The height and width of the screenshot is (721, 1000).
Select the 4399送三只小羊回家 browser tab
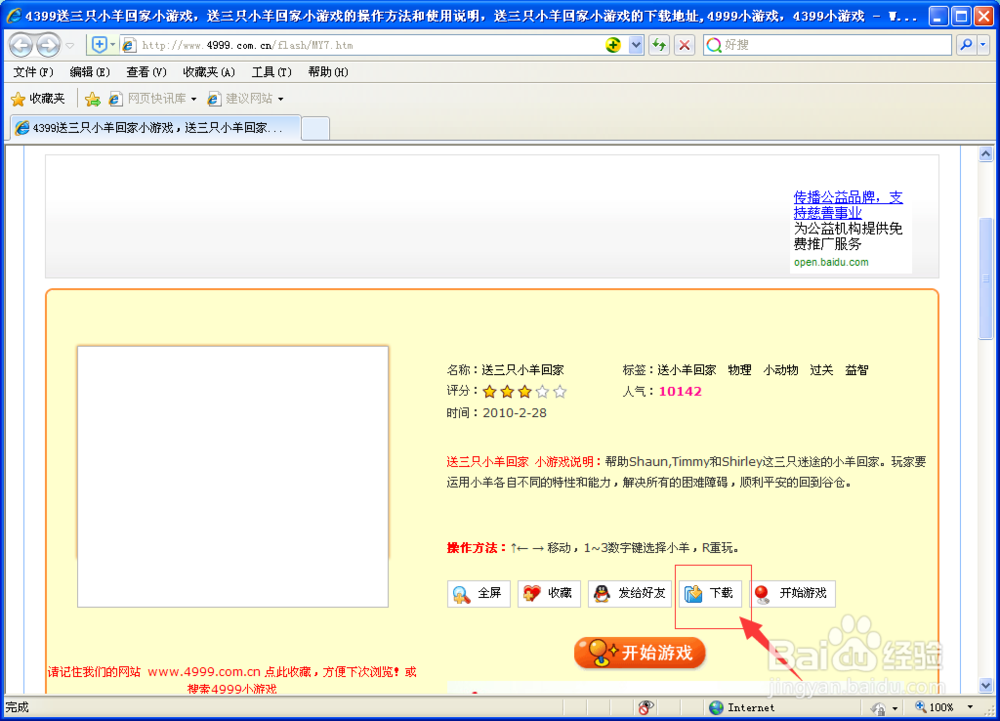(150, 128)
